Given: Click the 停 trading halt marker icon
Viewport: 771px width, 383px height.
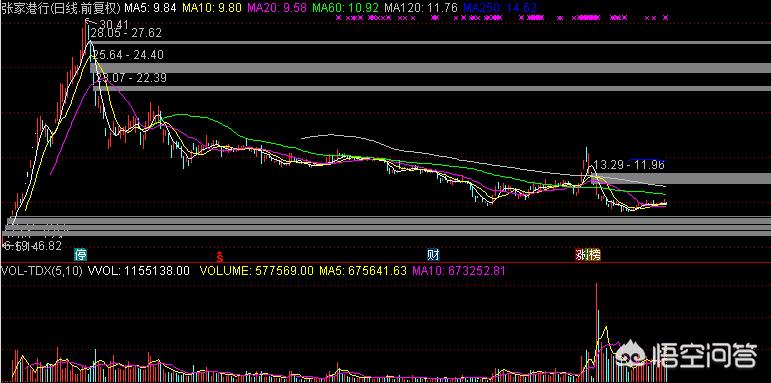Looking at the screenshot, I should [x=80, y=254].
